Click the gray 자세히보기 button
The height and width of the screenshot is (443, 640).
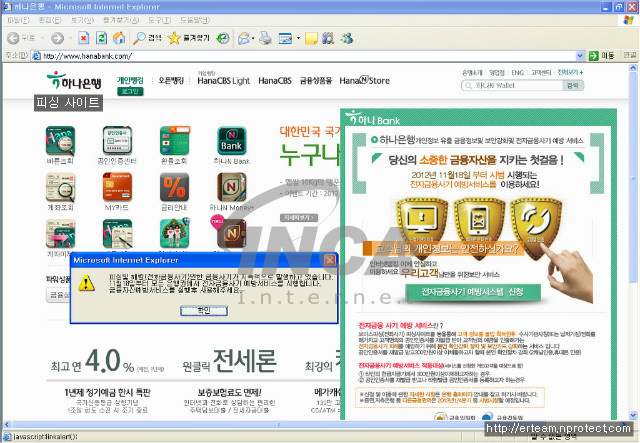[299, 218]
